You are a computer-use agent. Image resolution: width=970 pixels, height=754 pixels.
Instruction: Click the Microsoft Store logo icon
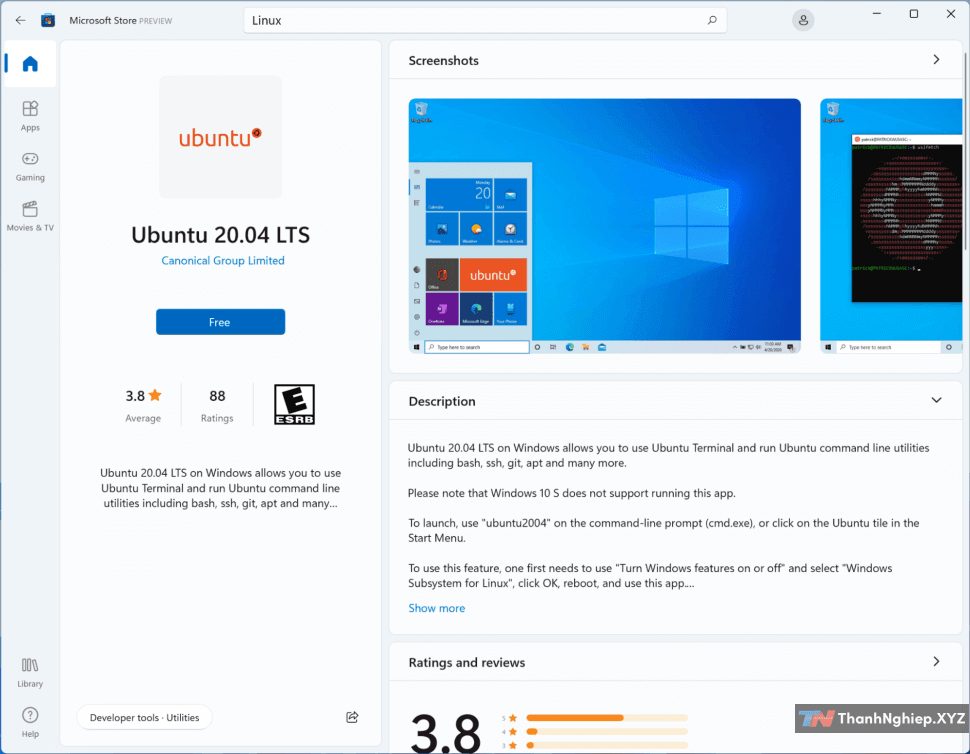click(48, 20)
